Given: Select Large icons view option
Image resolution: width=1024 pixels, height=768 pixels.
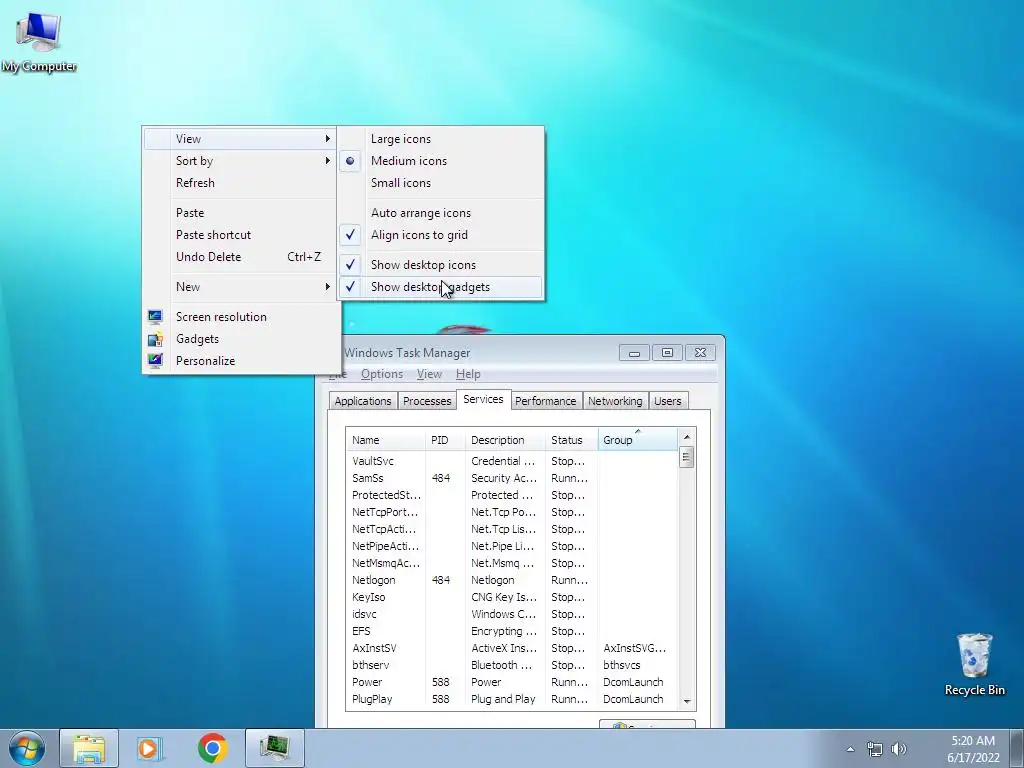Looking at the screenshot, I should click(x=441, y=138).
